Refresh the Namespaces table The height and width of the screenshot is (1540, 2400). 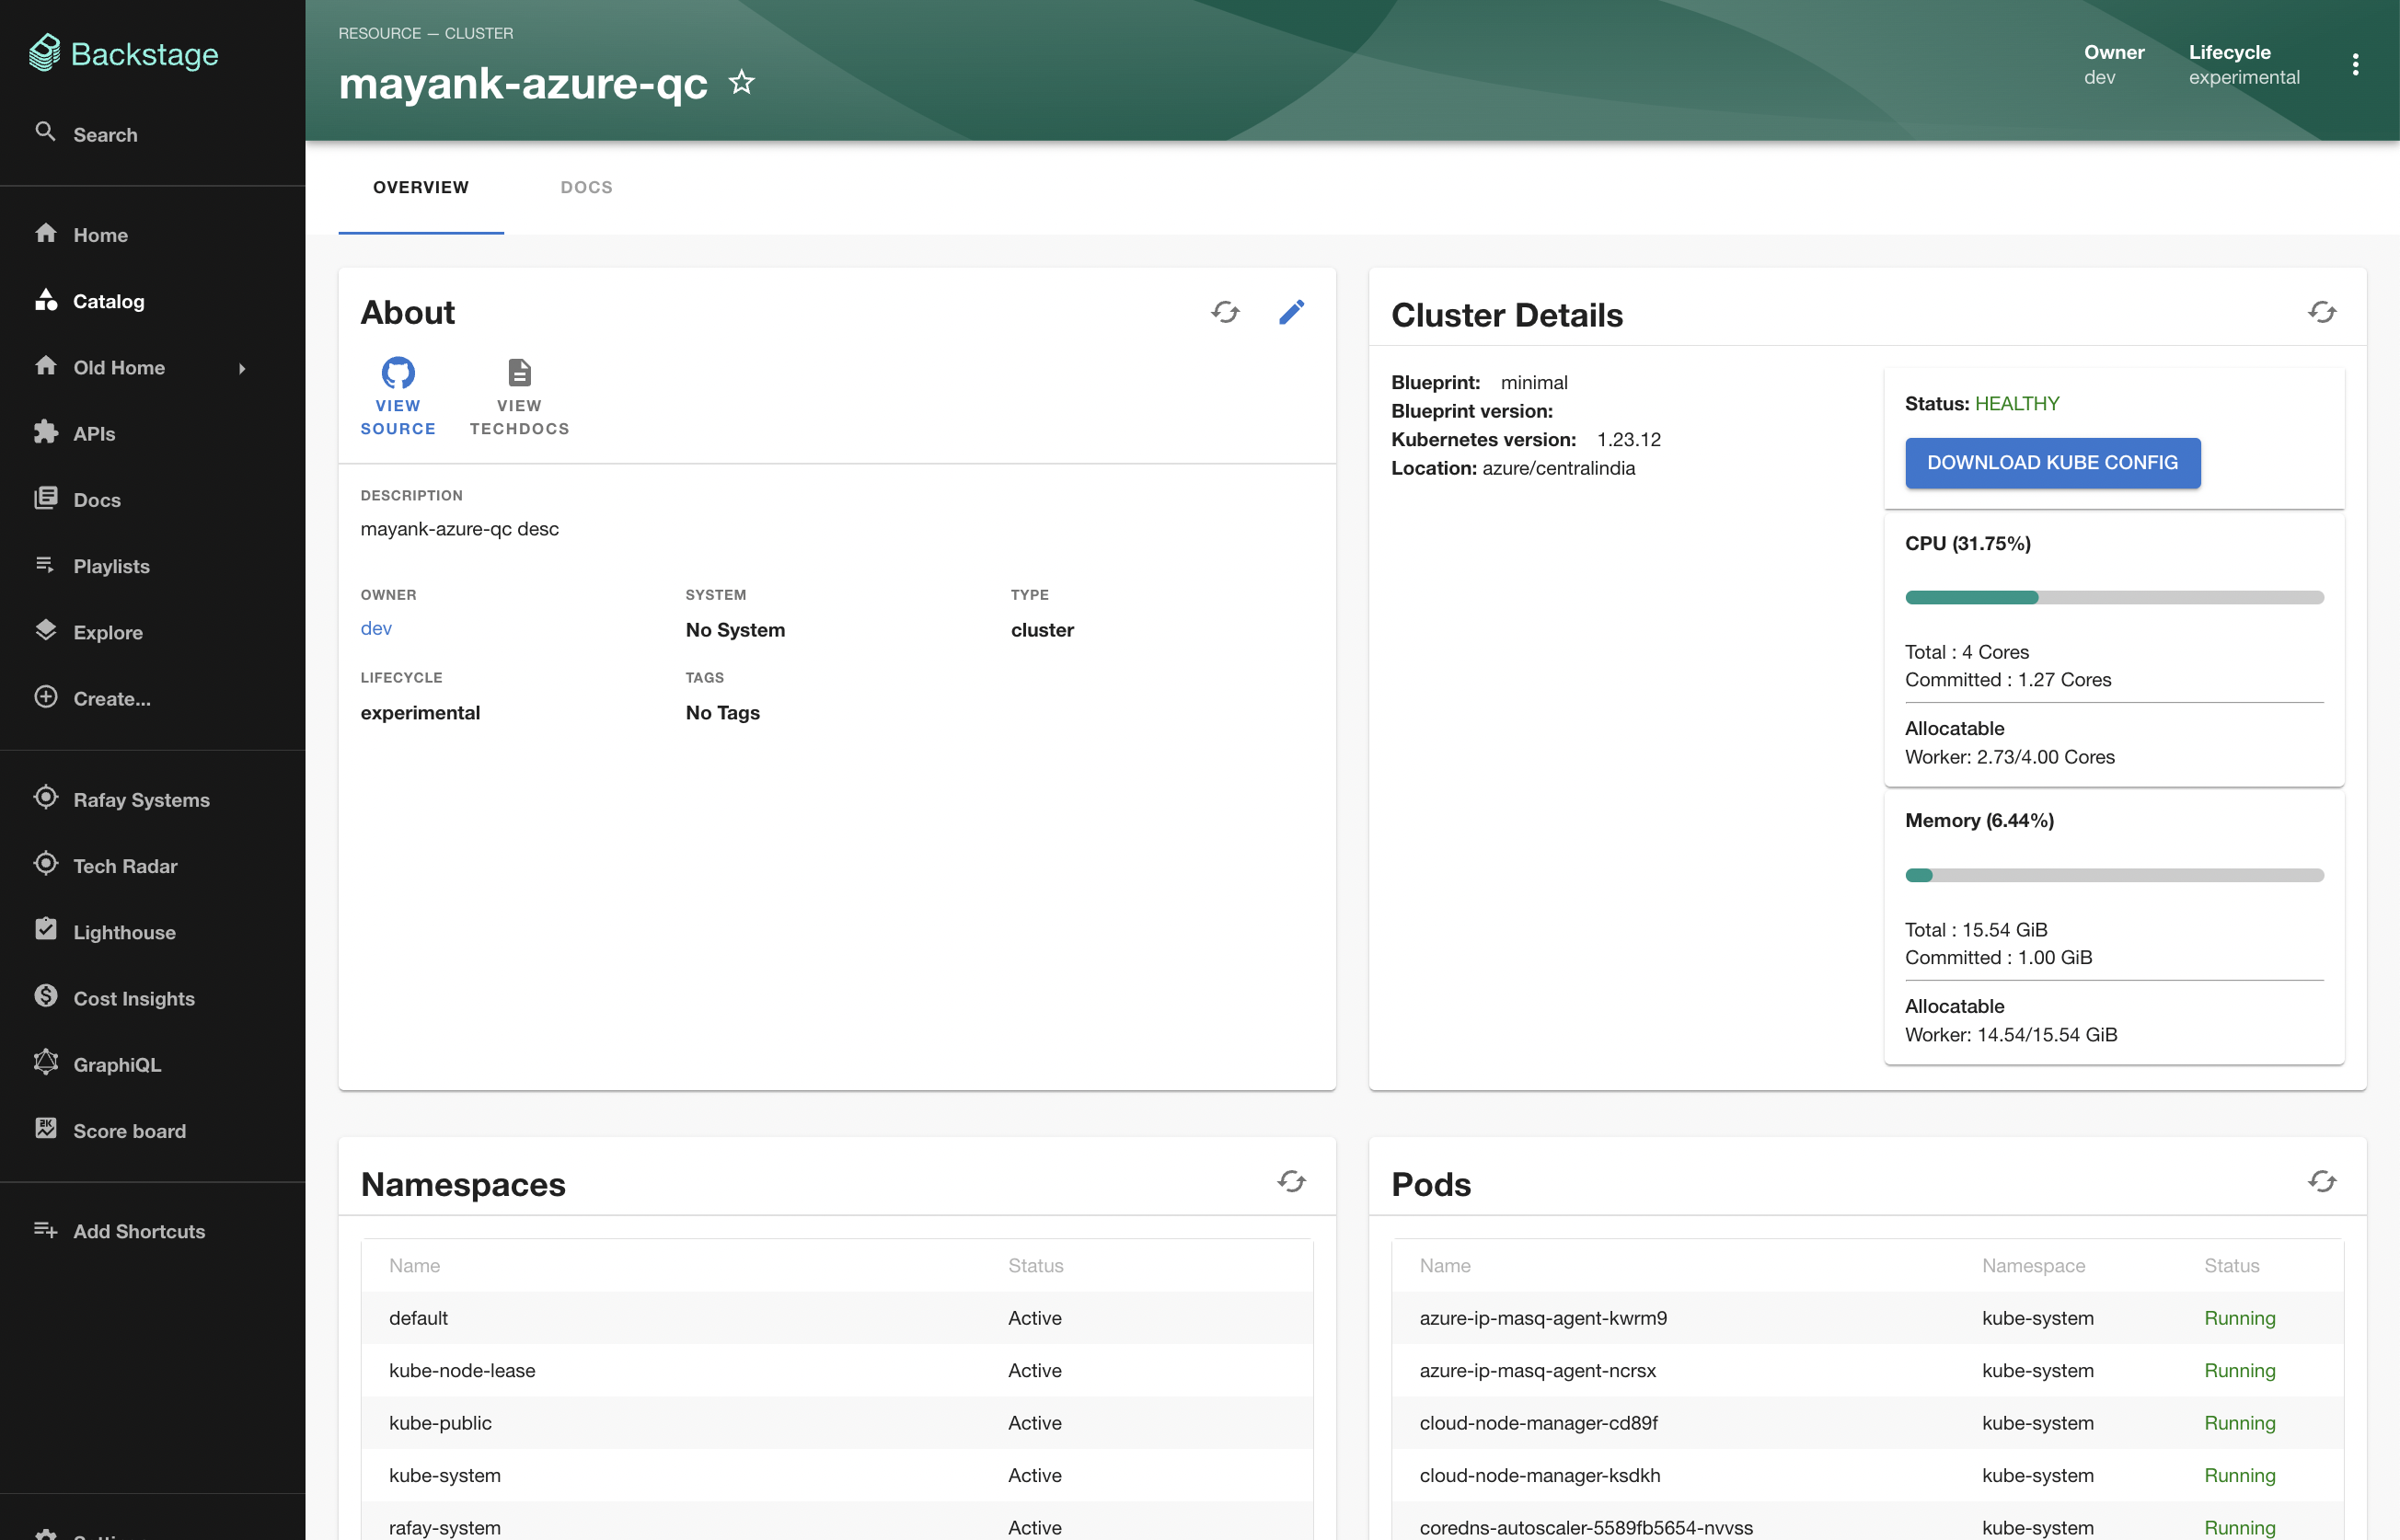(1291, 1182)
